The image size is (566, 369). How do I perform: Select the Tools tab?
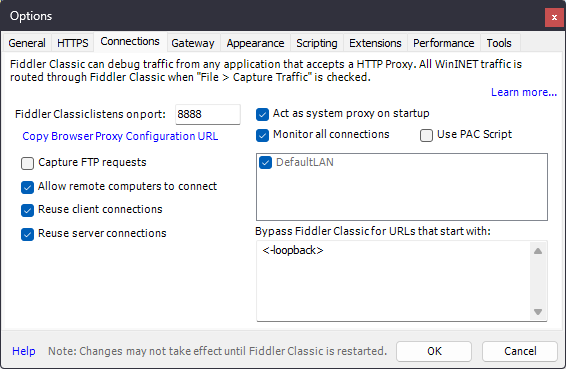point(499,43)
